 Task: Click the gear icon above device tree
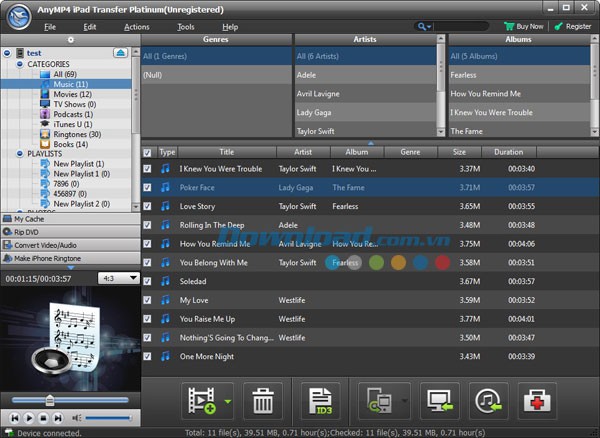(x=70, y=40)
